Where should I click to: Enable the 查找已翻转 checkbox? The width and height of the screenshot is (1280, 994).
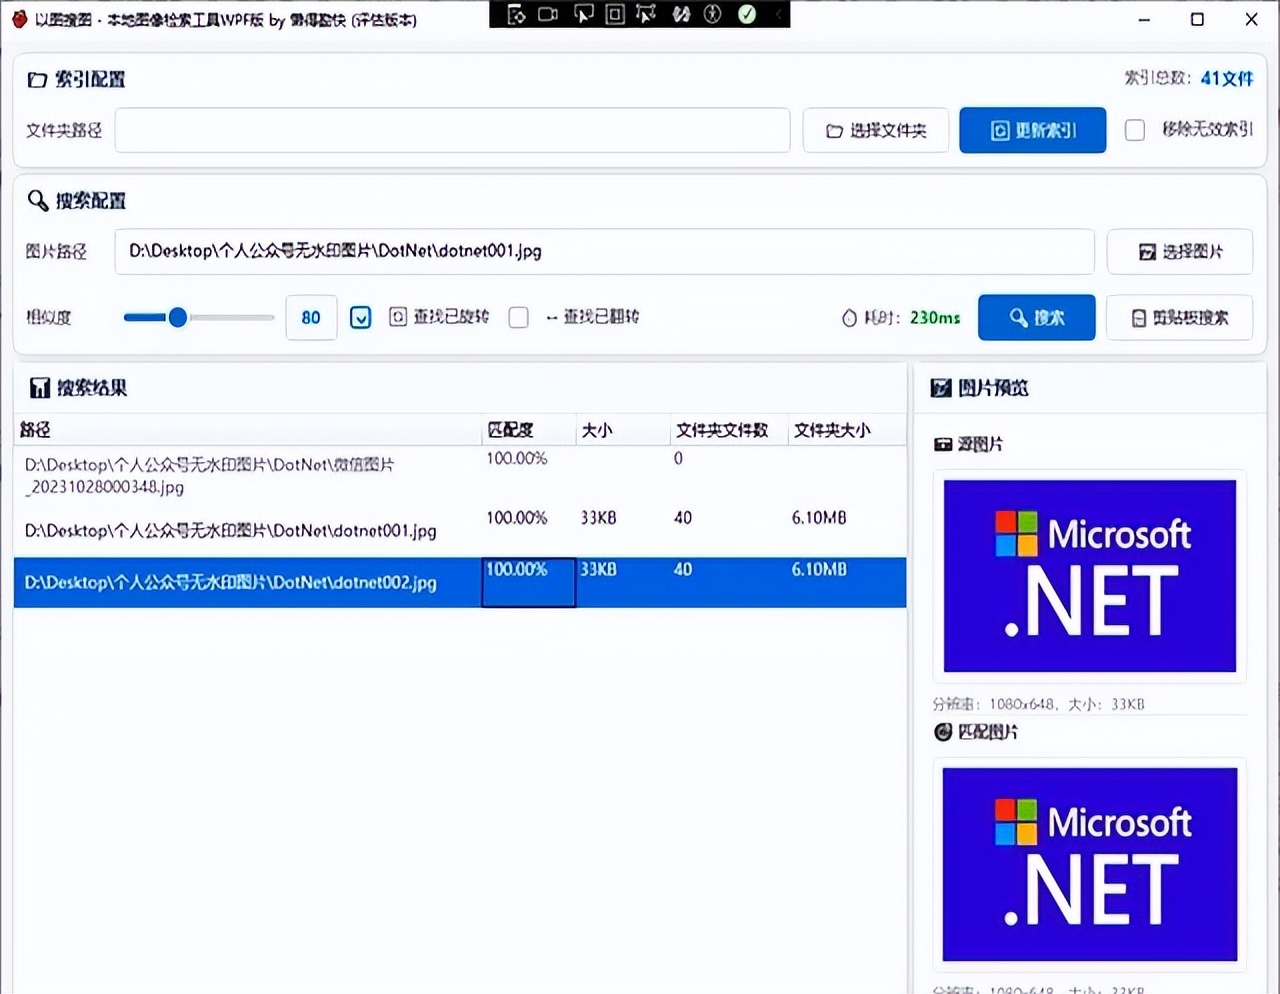[518, 317]
